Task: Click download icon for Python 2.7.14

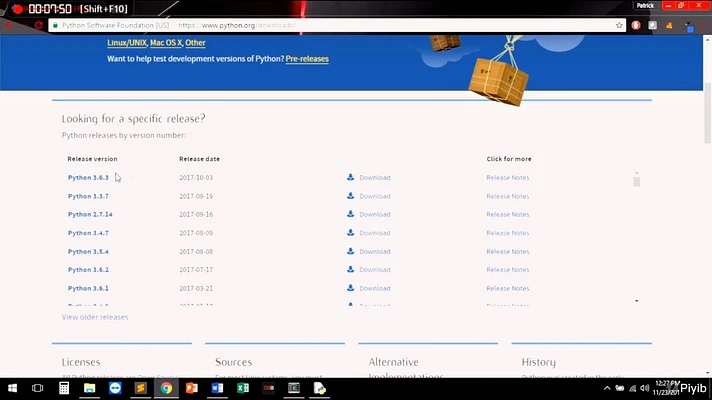Action: 351,214
